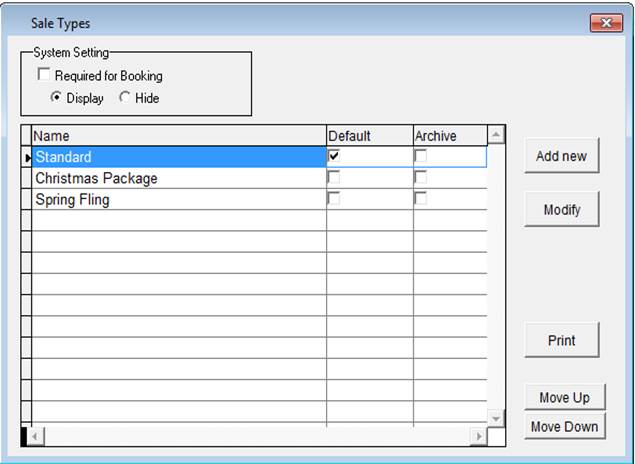Image resolution: width=635 pixels, height=464 pixels.
Task: Click vertical scrollbar up arrow
Action: coord(495,134)
